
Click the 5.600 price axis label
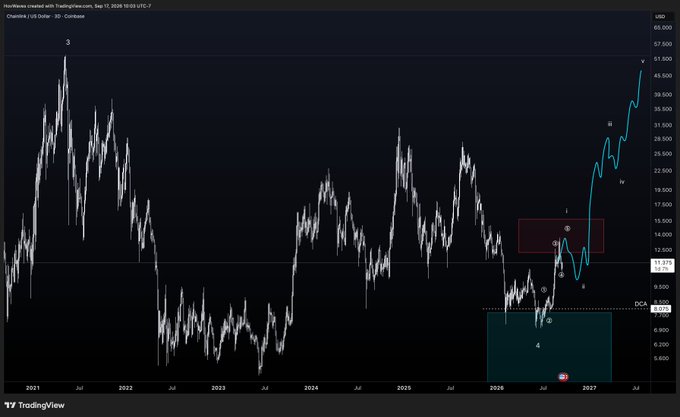point(661,358)
